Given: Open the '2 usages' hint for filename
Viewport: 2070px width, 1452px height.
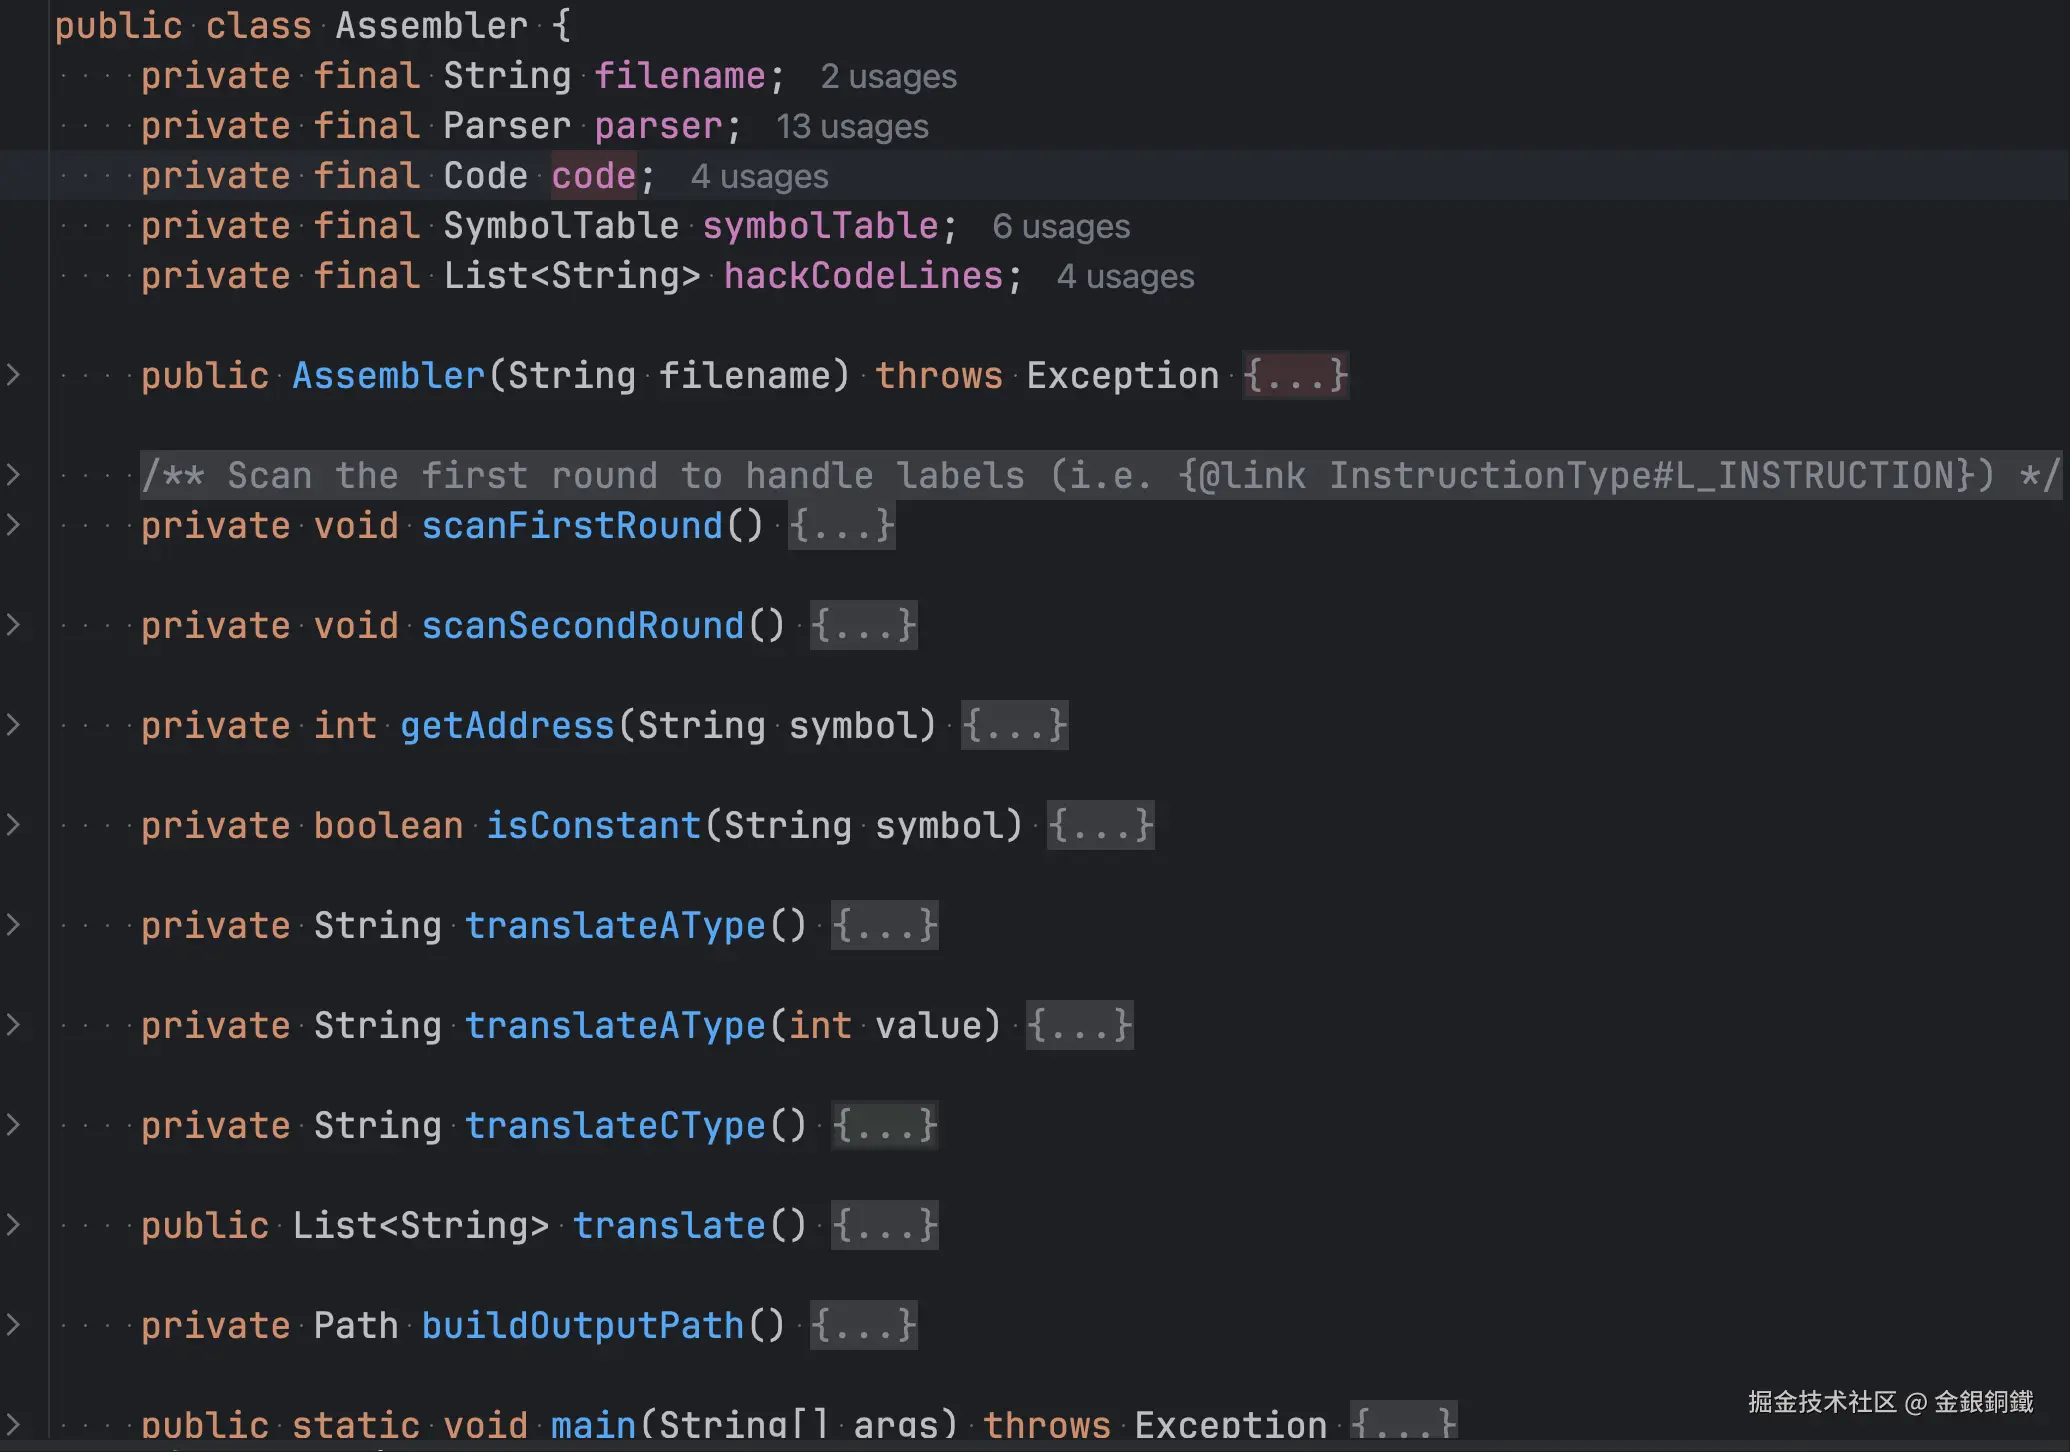Looking at the screenshot, I should point(888,77).
